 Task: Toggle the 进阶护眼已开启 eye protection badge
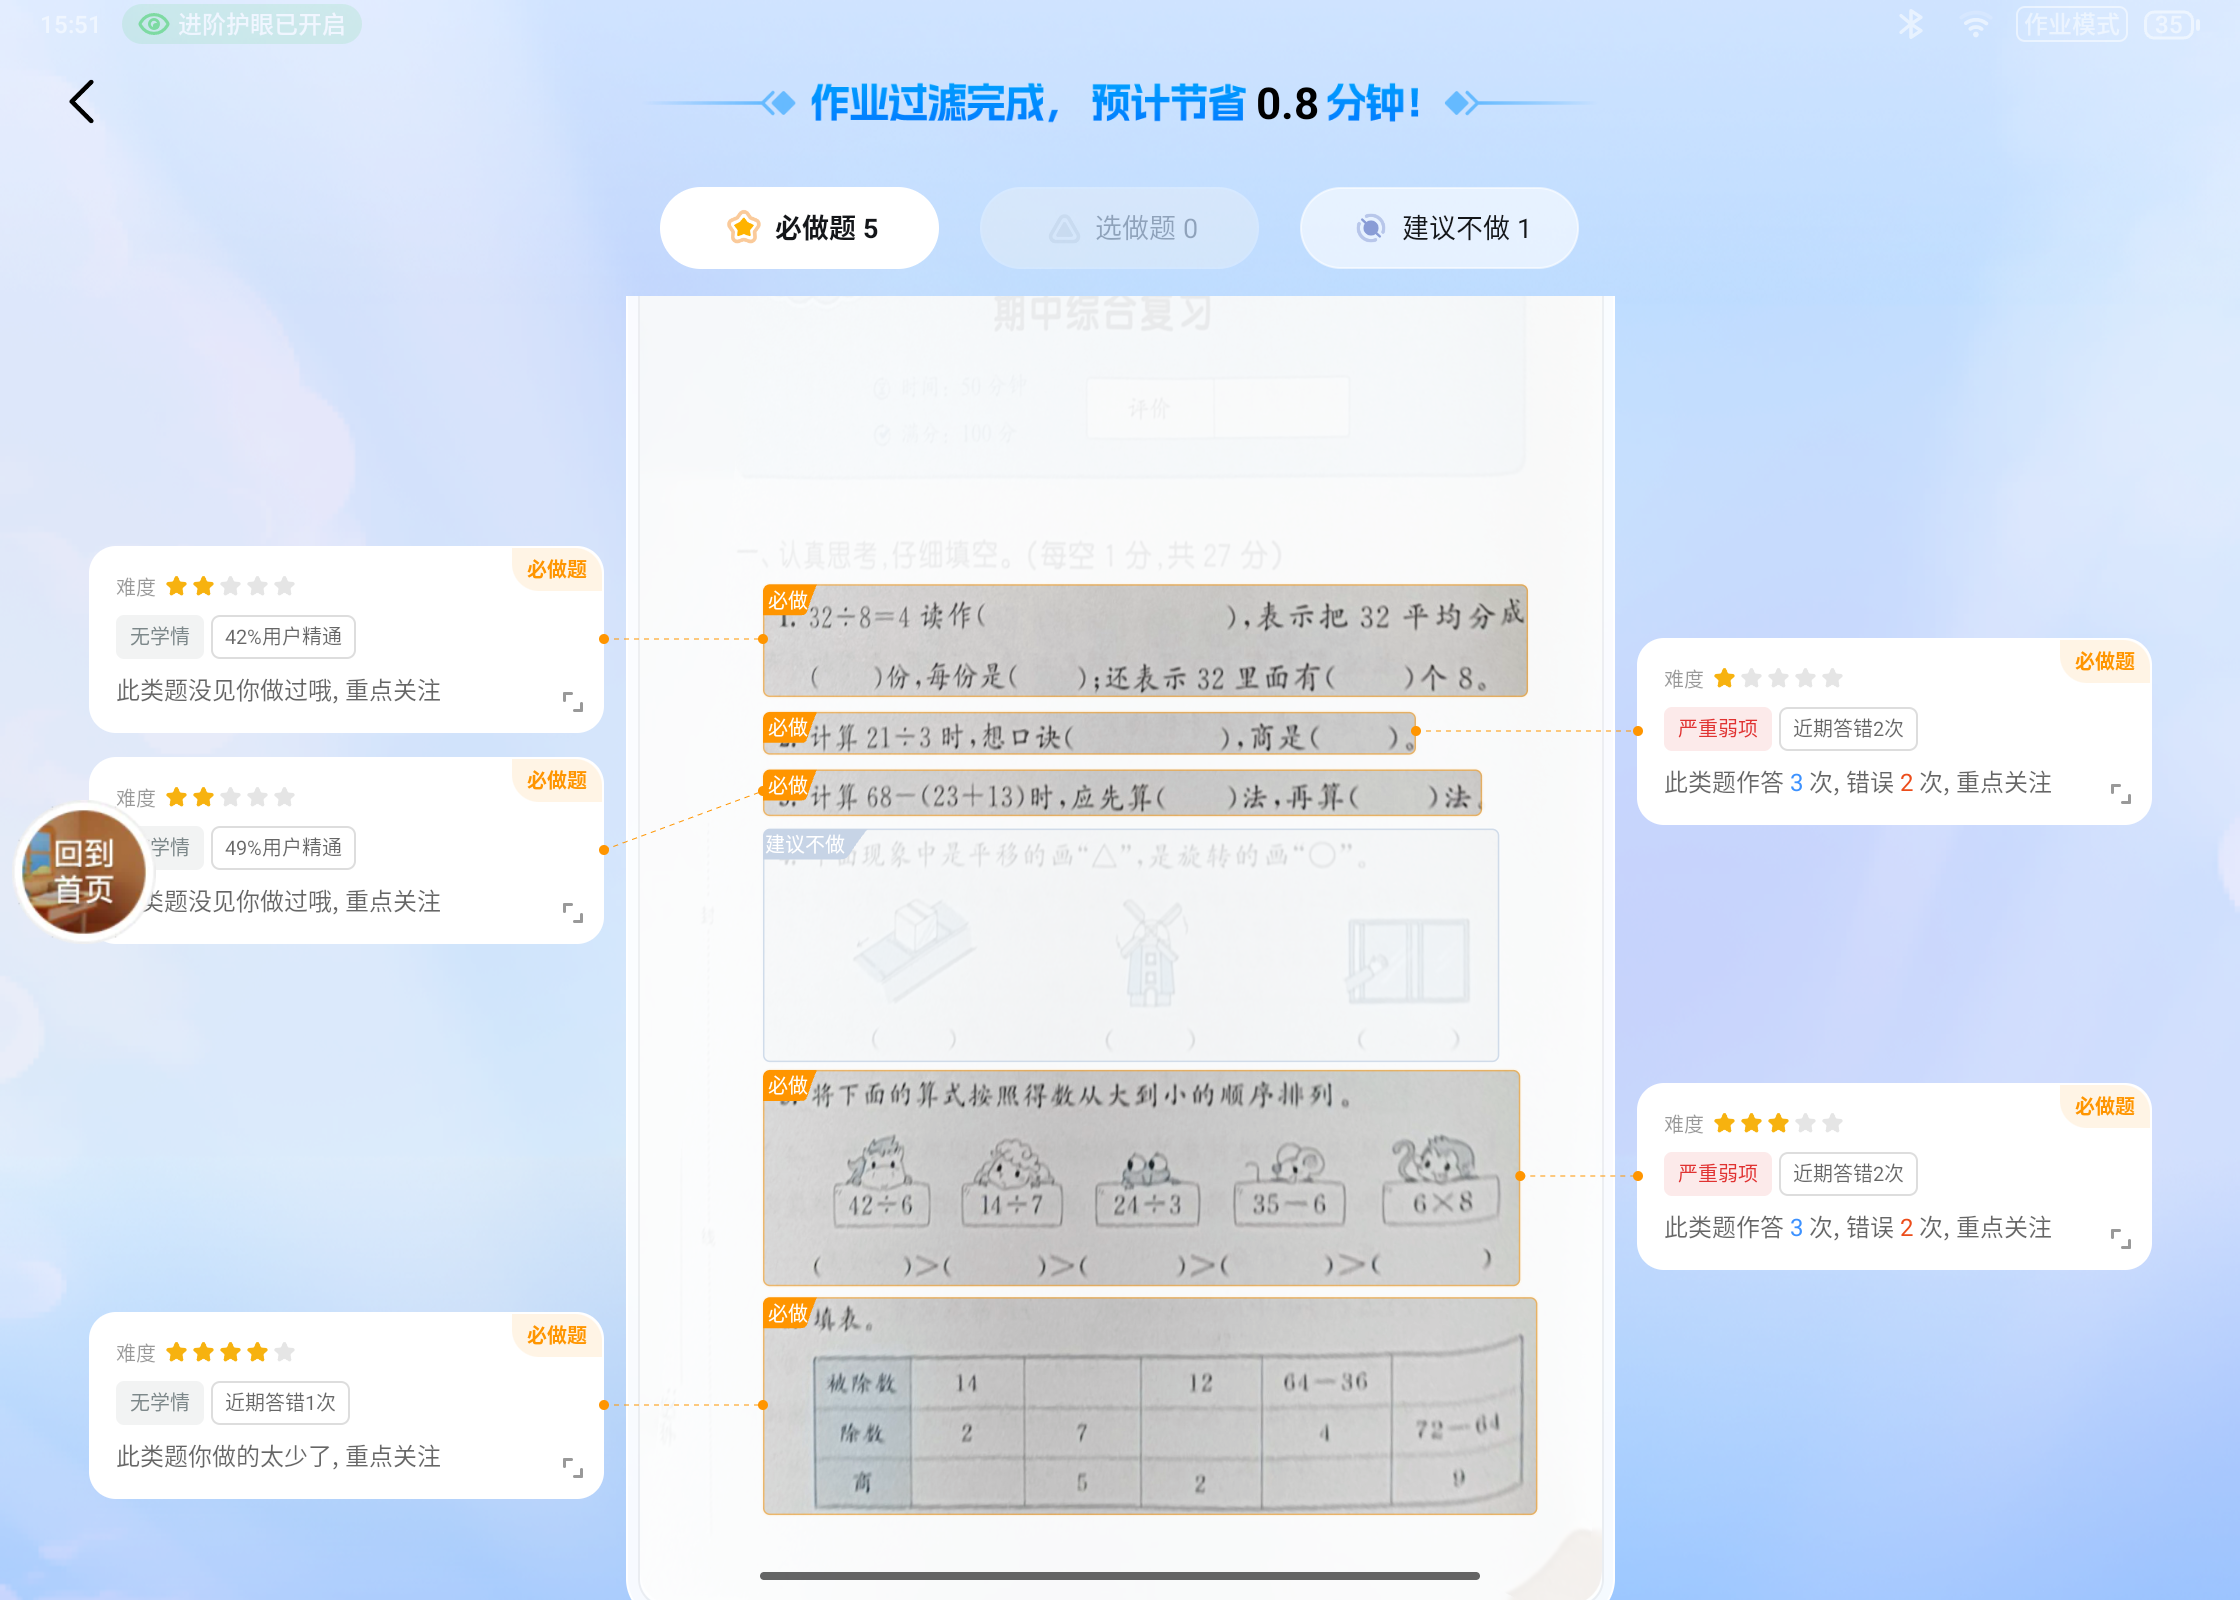[242, 24]
